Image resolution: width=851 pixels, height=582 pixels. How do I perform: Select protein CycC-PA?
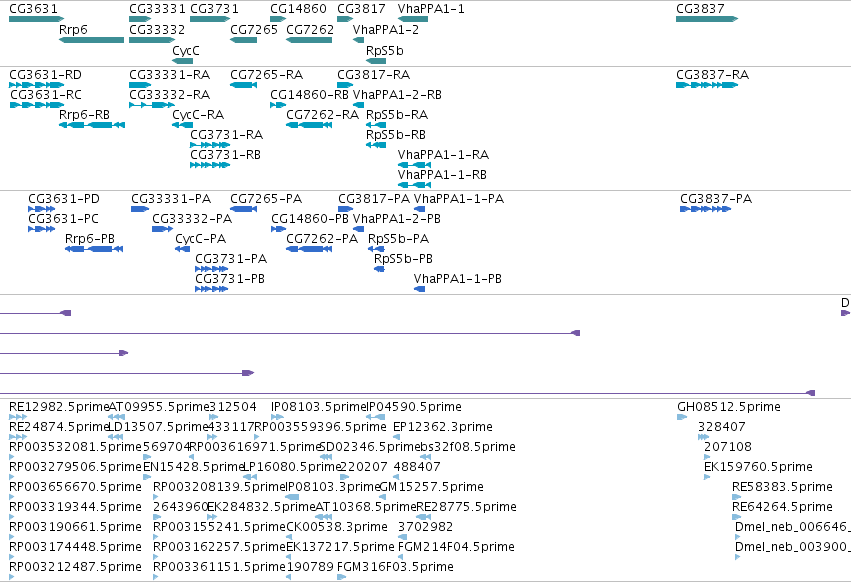[x=201, y=238]
